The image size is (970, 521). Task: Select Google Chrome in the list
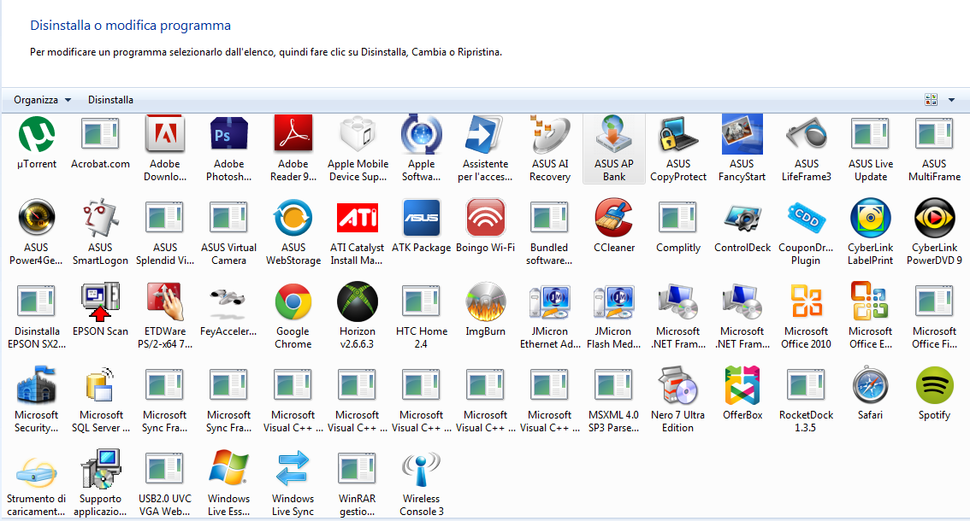(293, 317)
